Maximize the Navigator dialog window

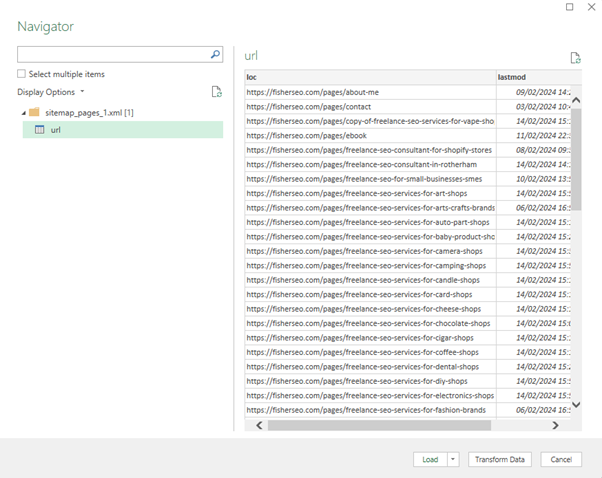(569, 7)
